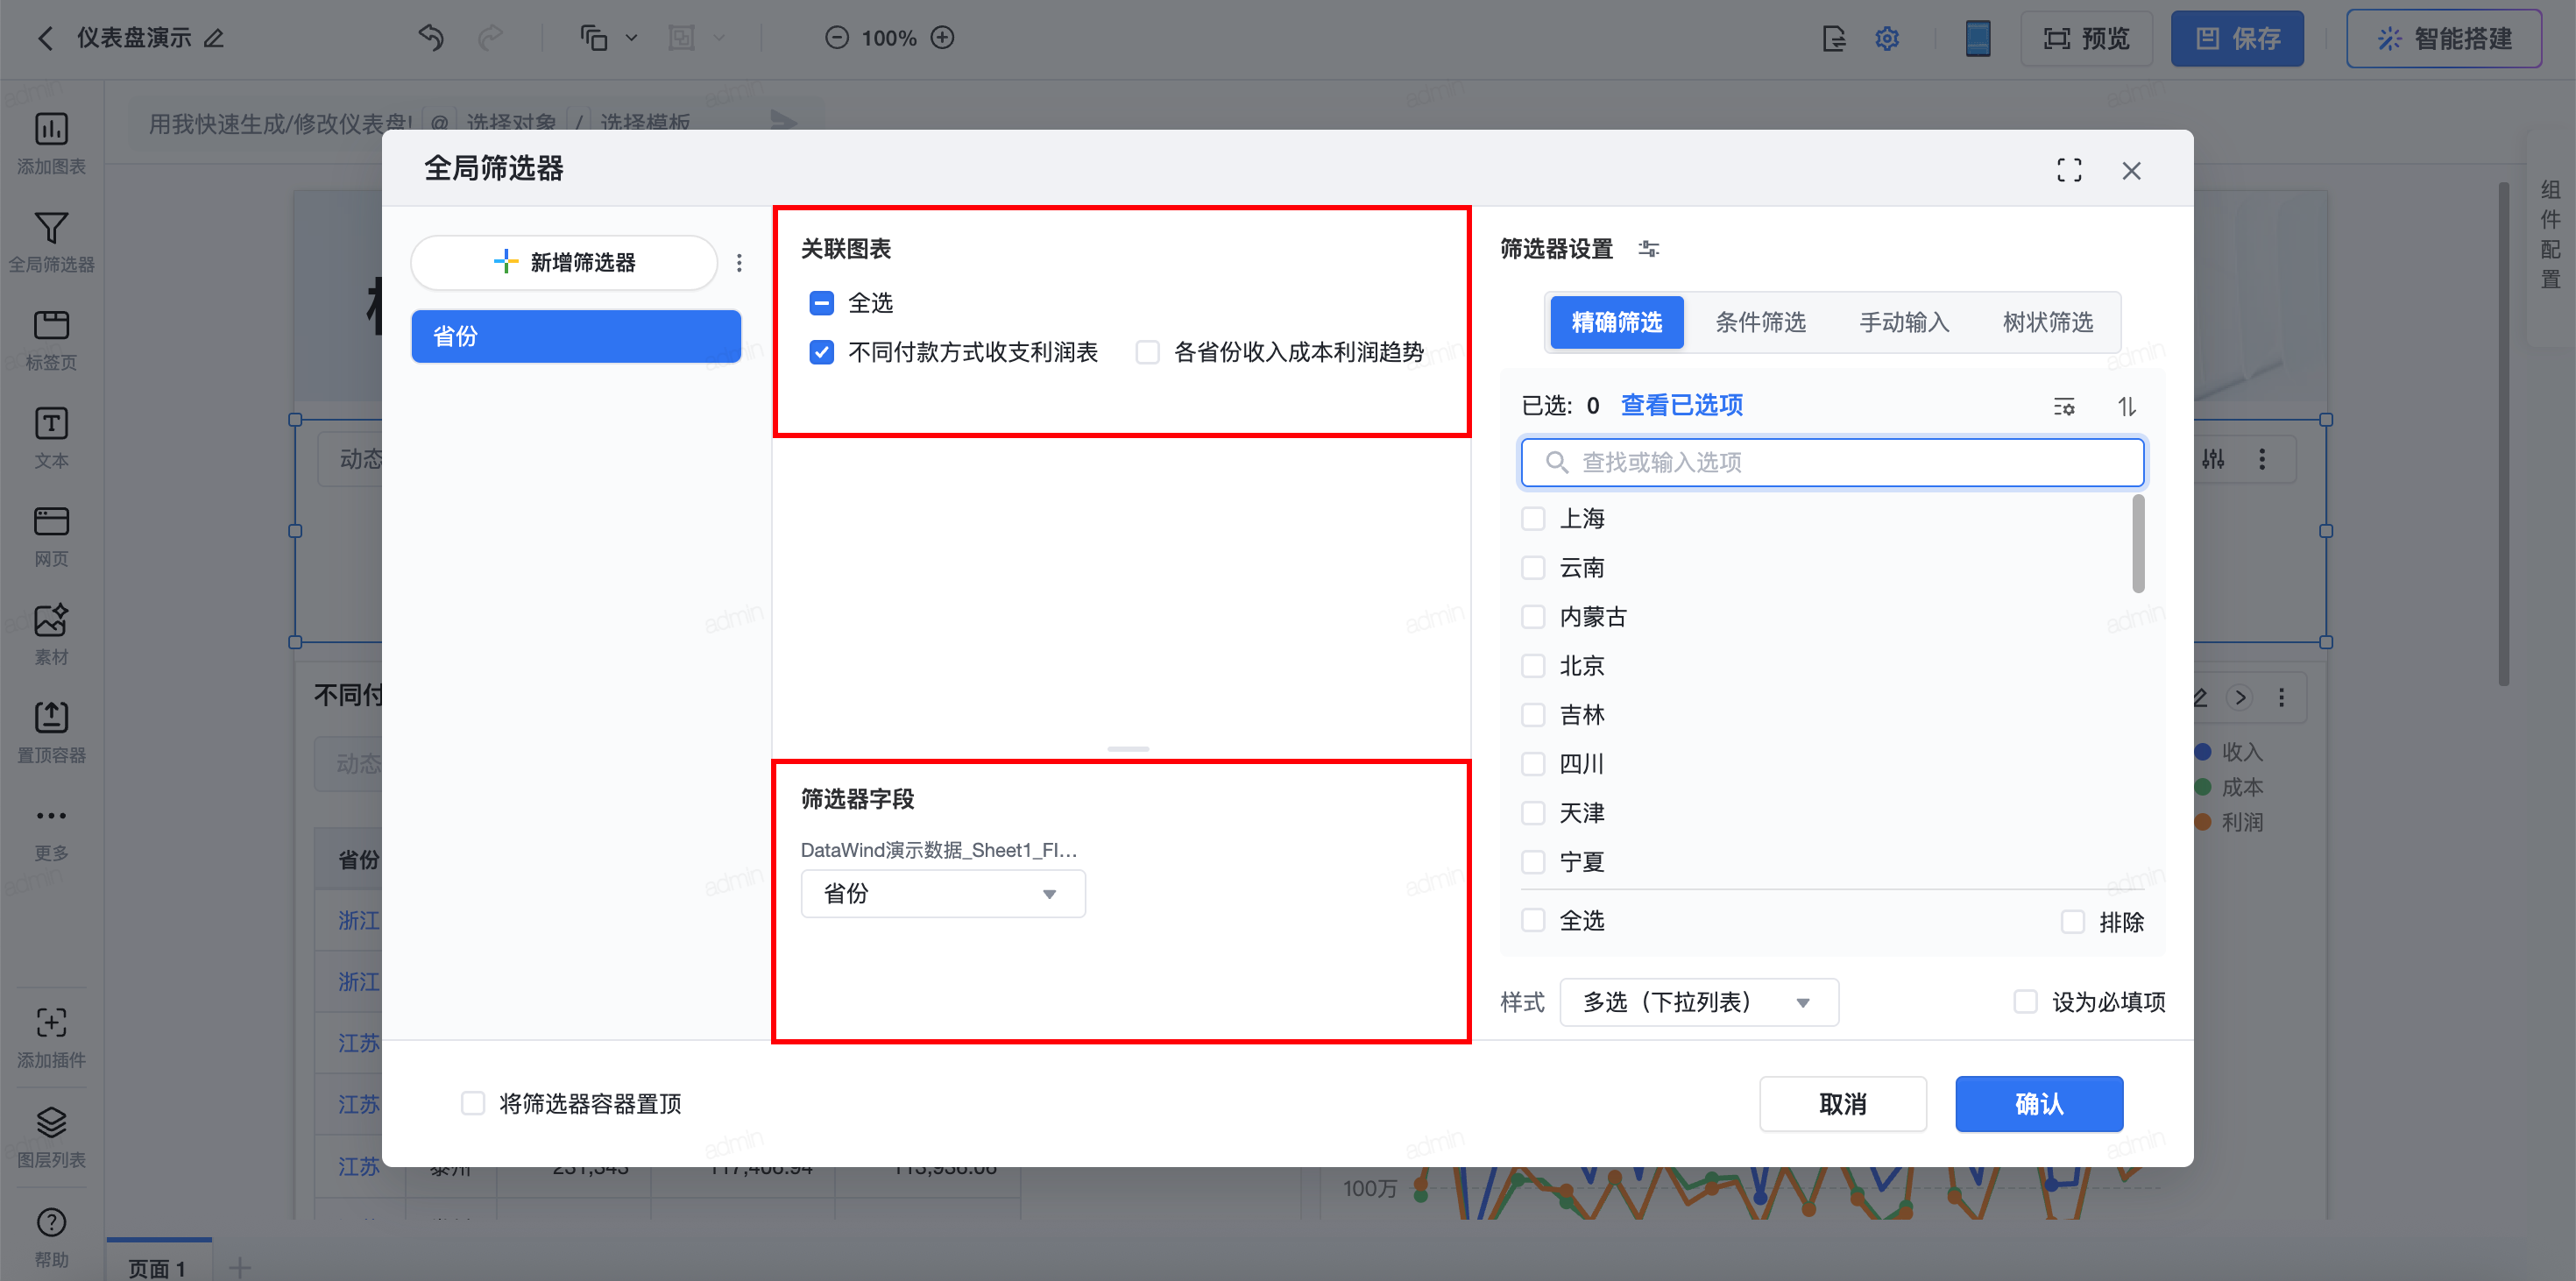The width and height of the screenshot is (2576, 1281).
Task: Open 查看已选项 link
Action: tap(1681, 405)
